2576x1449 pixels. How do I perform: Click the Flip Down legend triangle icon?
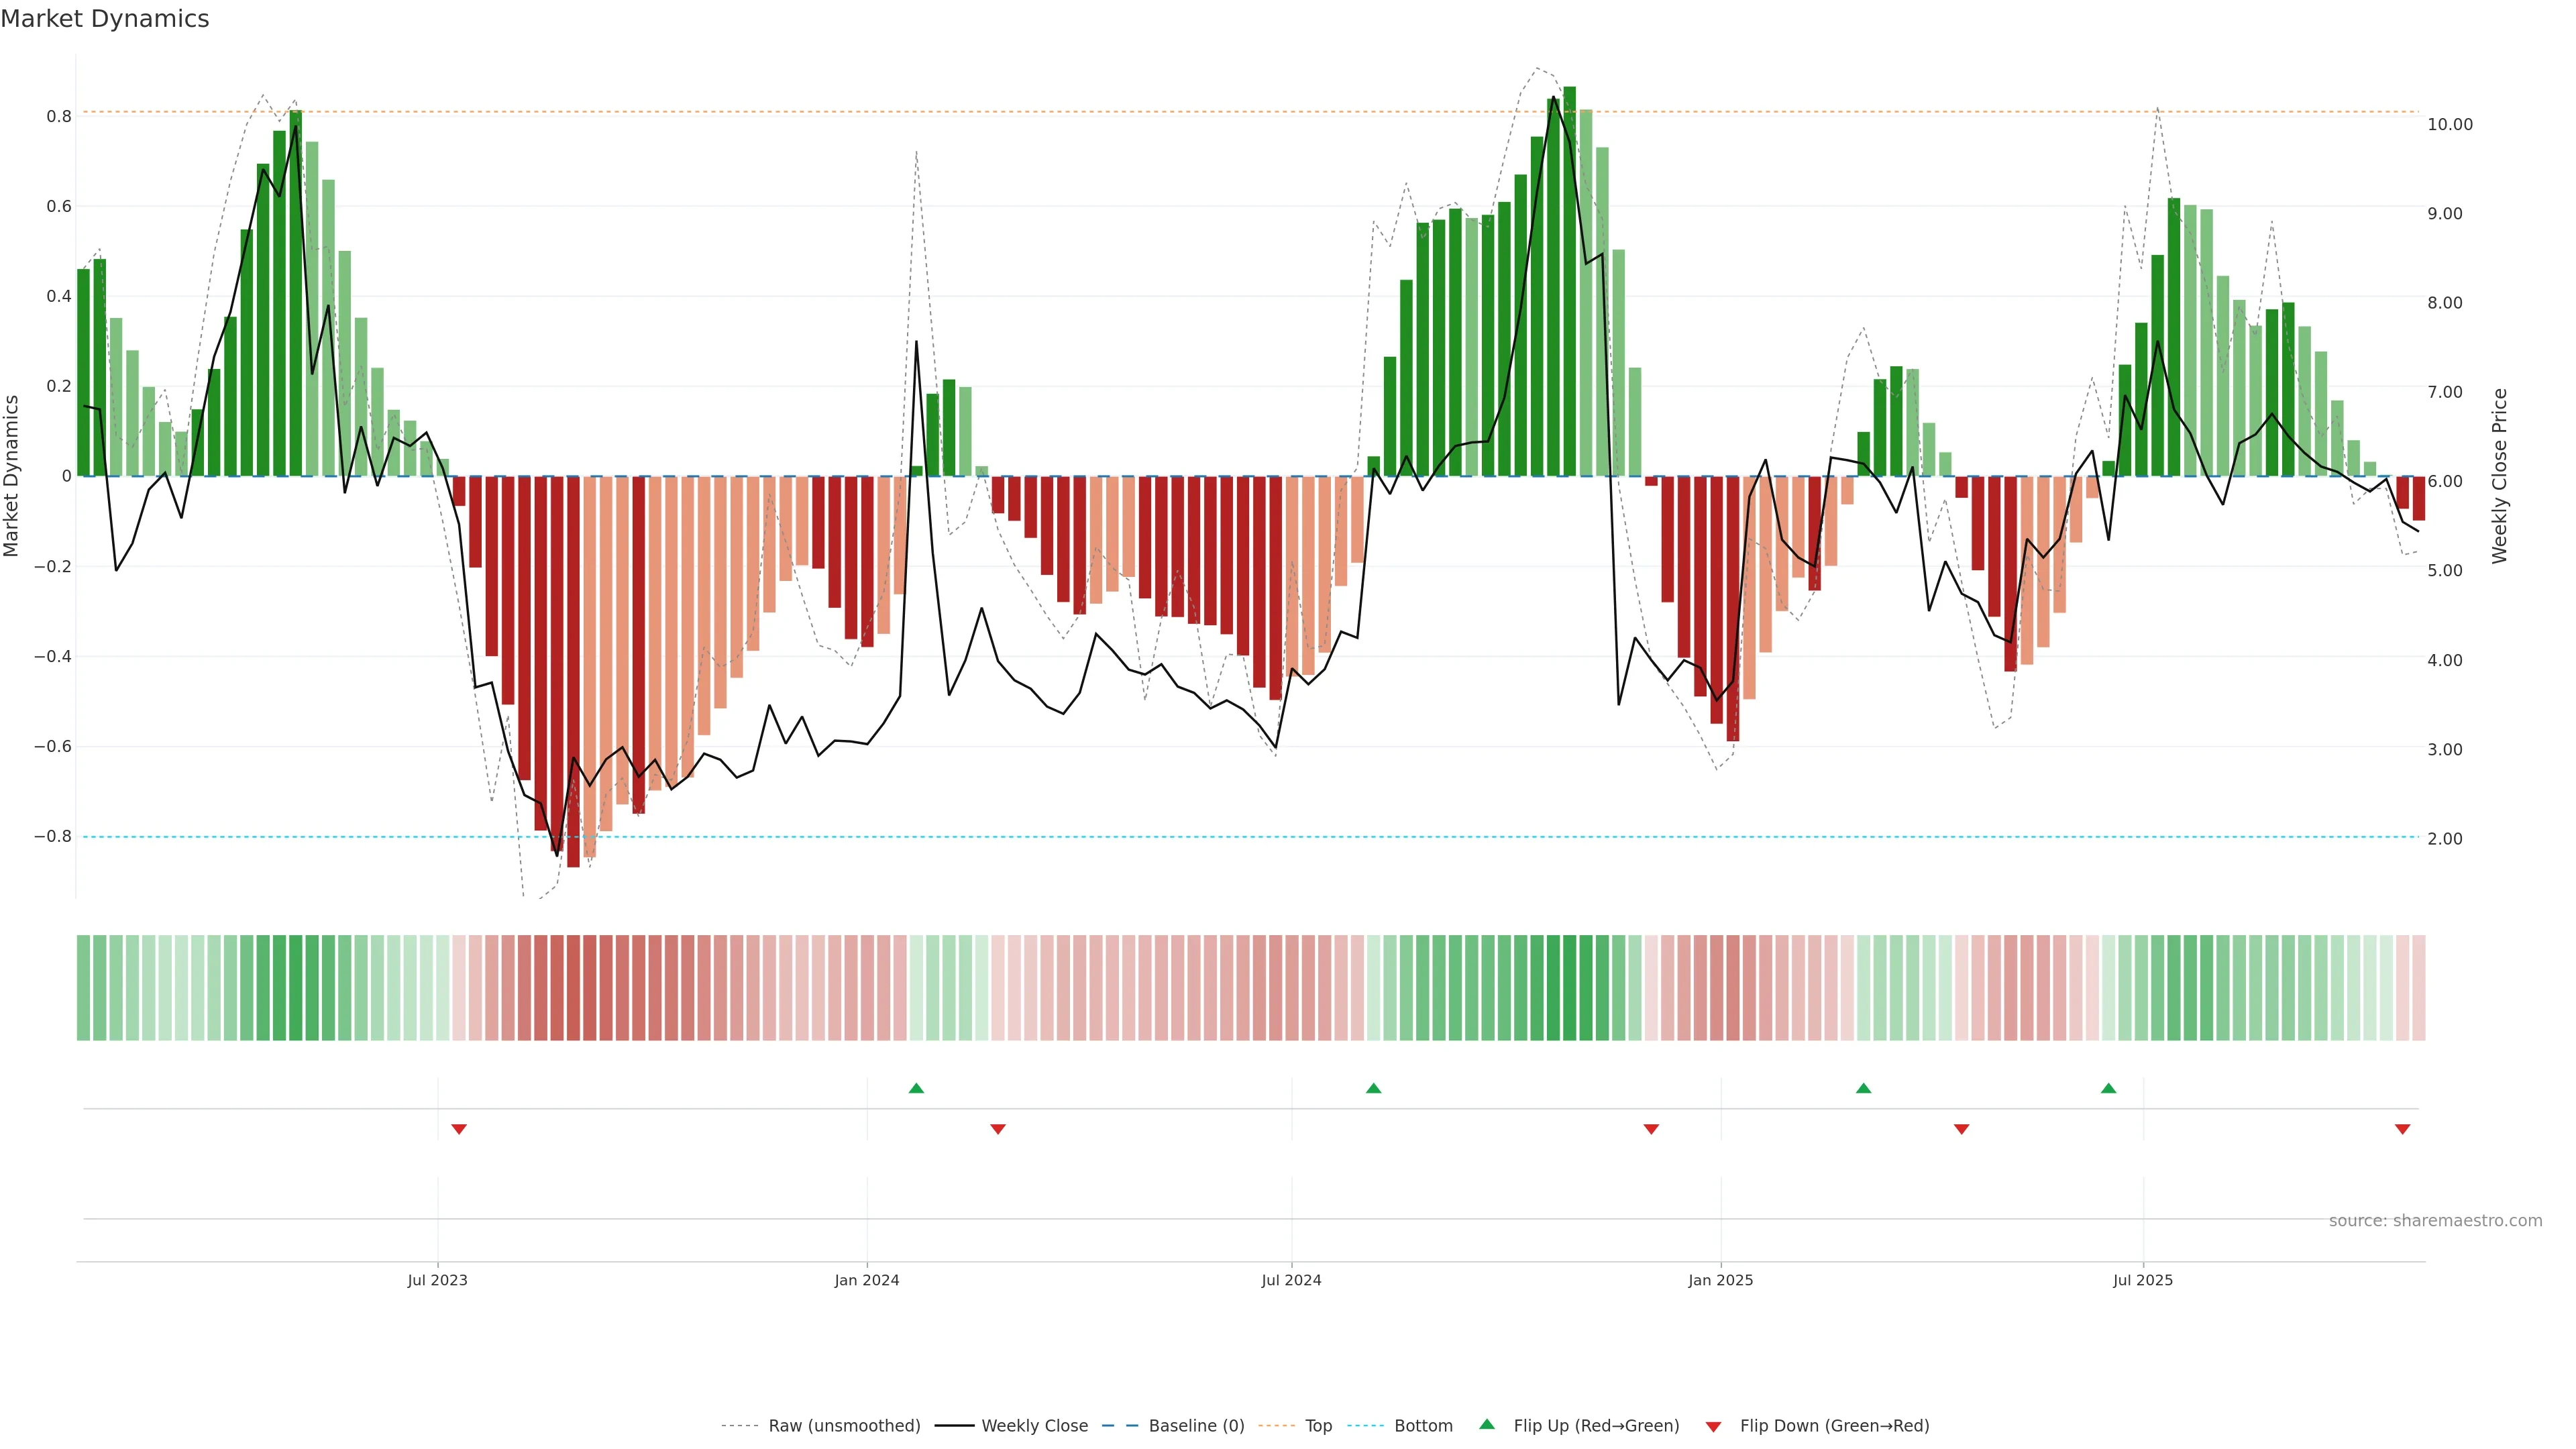[x=1713, y=1427]
